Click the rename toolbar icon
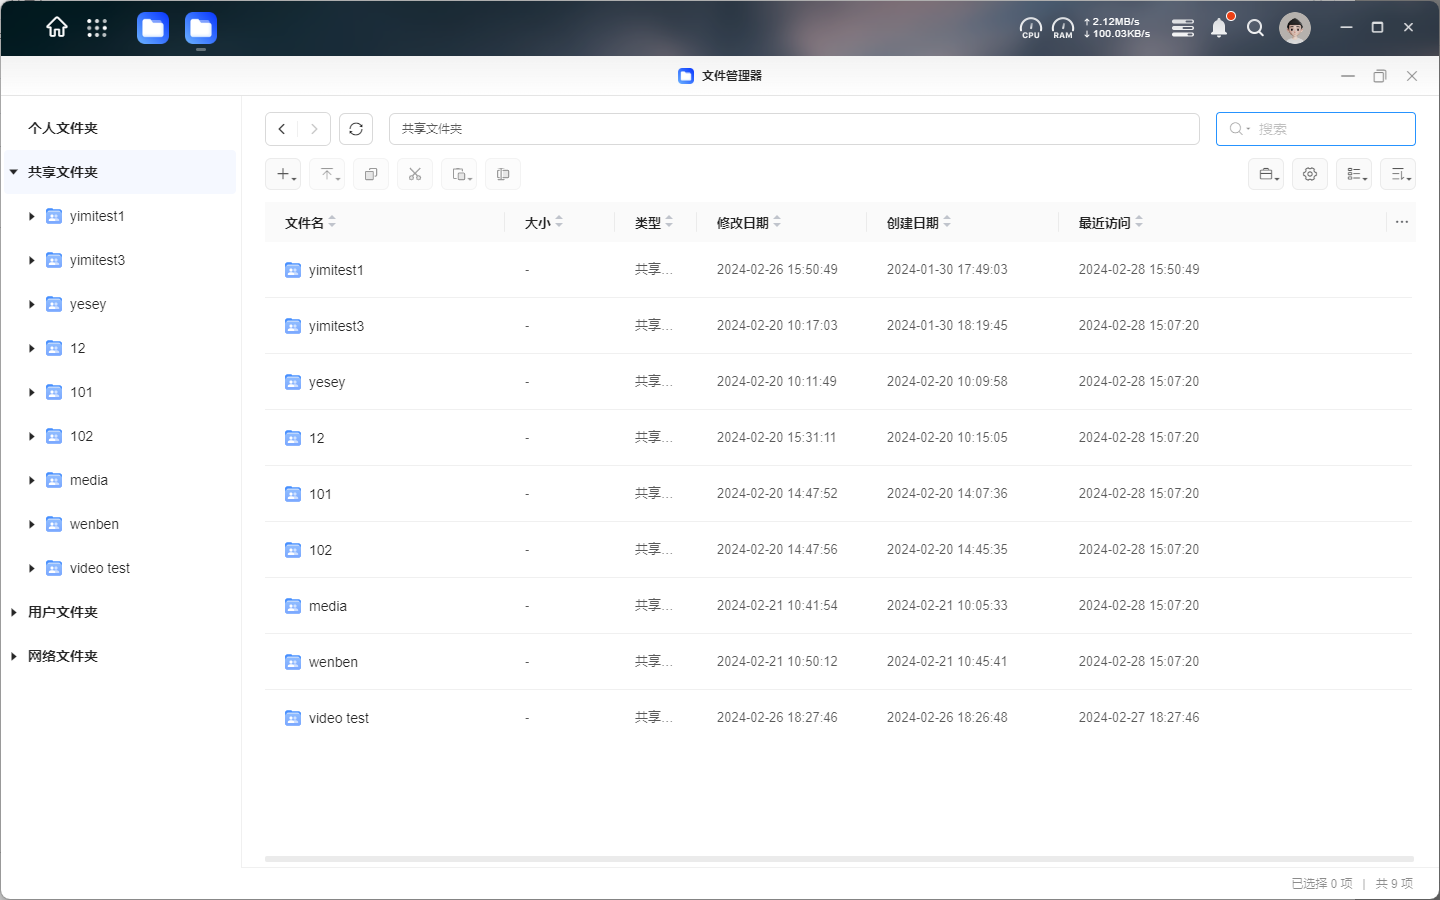1440x900 pixels. 503,174
